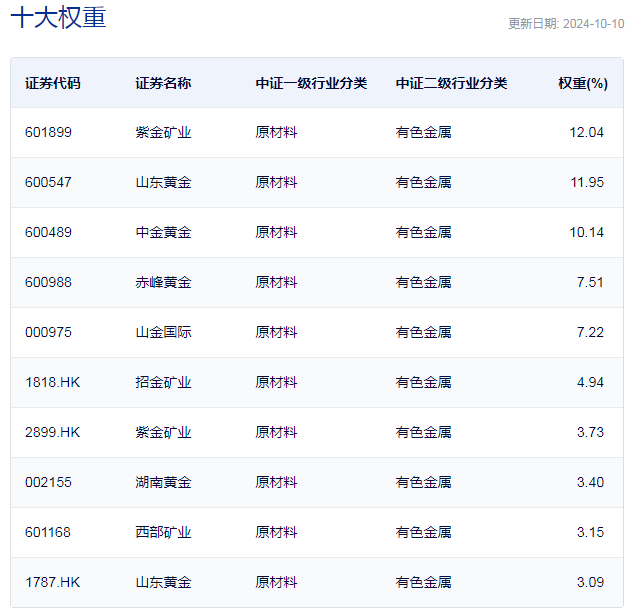The image size is (630, 614).
Task: Click stock code 2899.HK
Action: [52, 432]
